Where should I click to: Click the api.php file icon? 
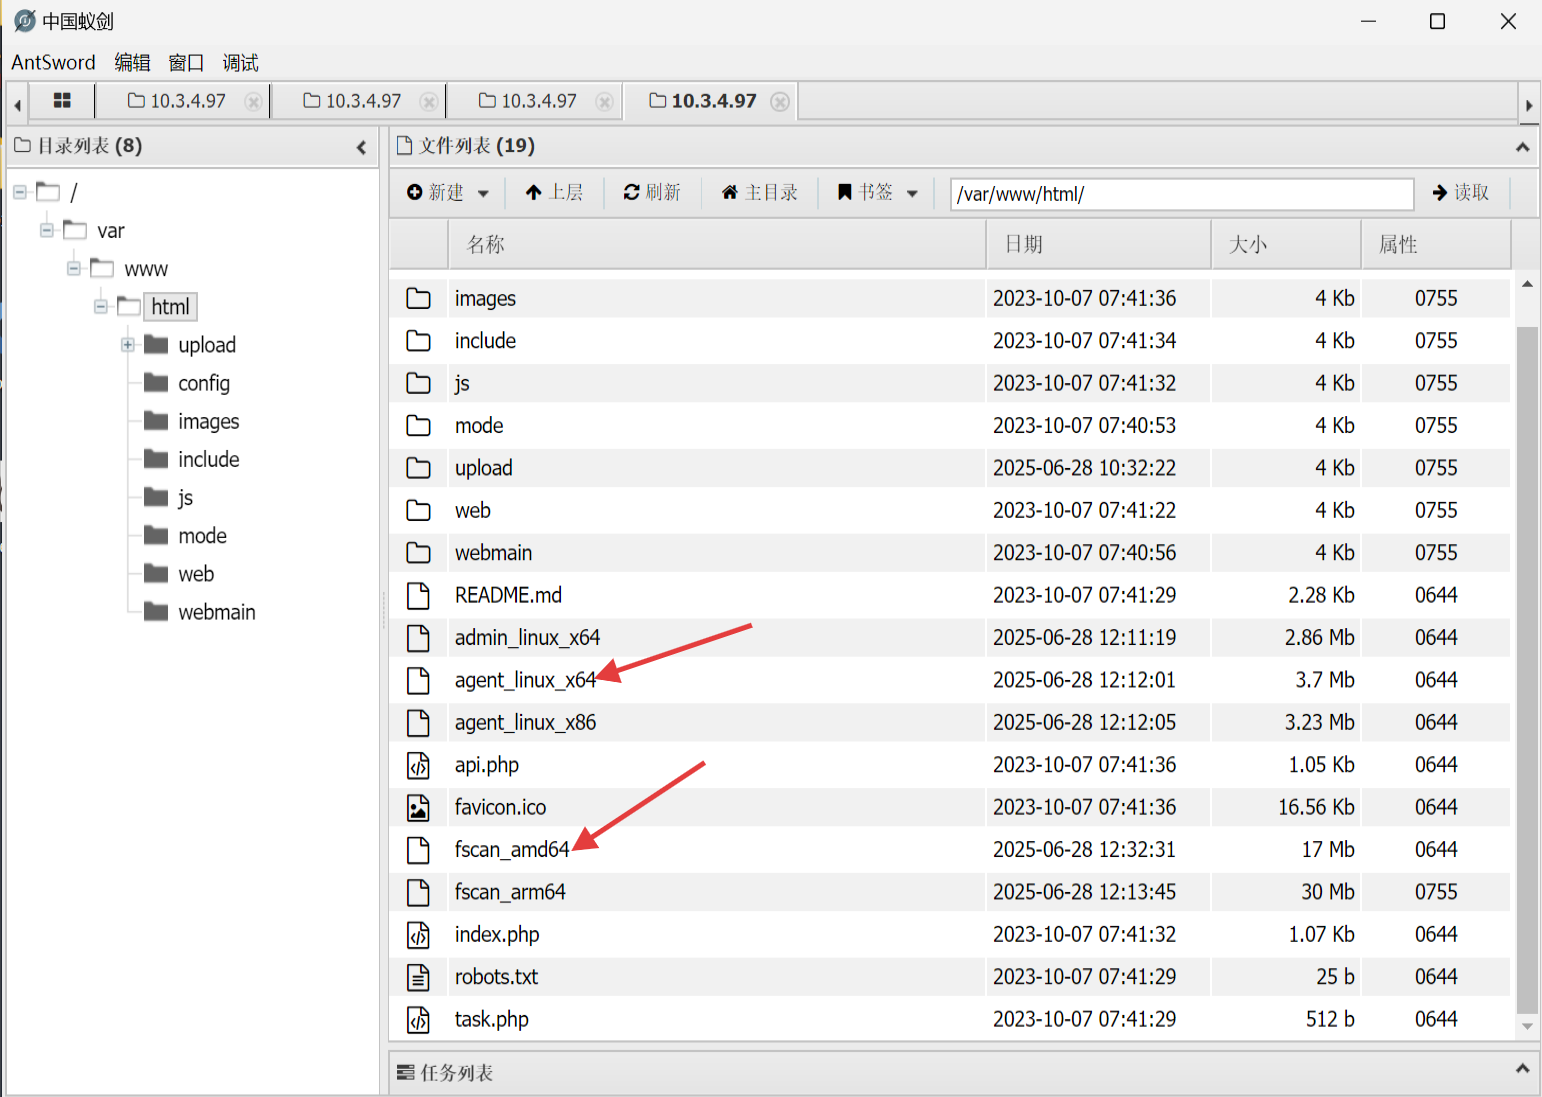click(418, 766)
